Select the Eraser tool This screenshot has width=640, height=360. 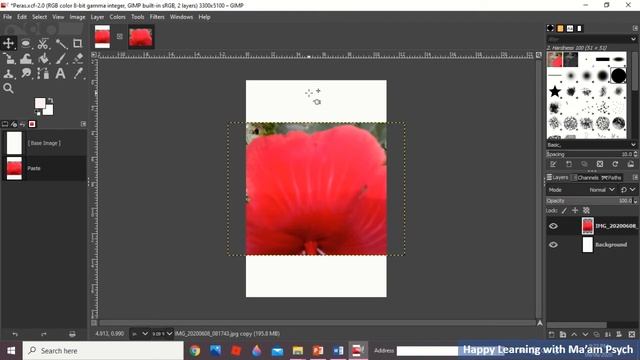[x=78, y=59]
